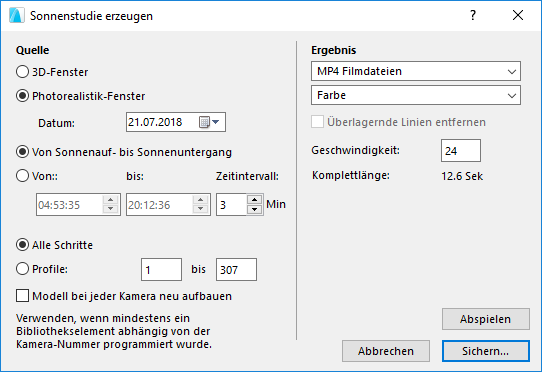
Task: Close the Sonnenstudie erzeugen dialog
Action: pyautogui.click(x=518, y=15)
